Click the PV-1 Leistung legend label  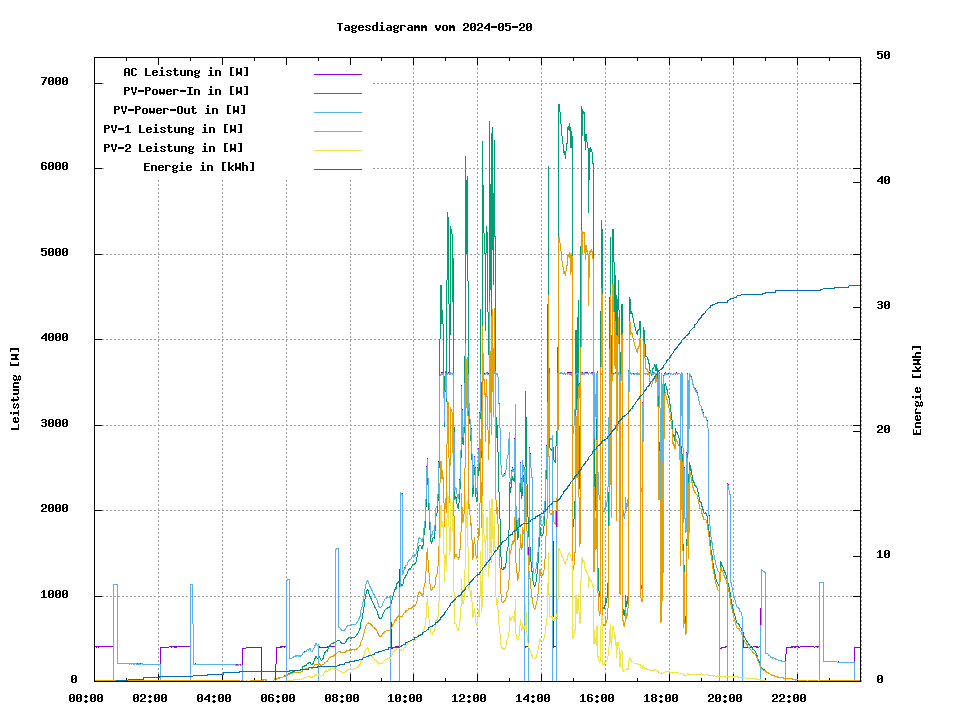[x=173, y=129]
